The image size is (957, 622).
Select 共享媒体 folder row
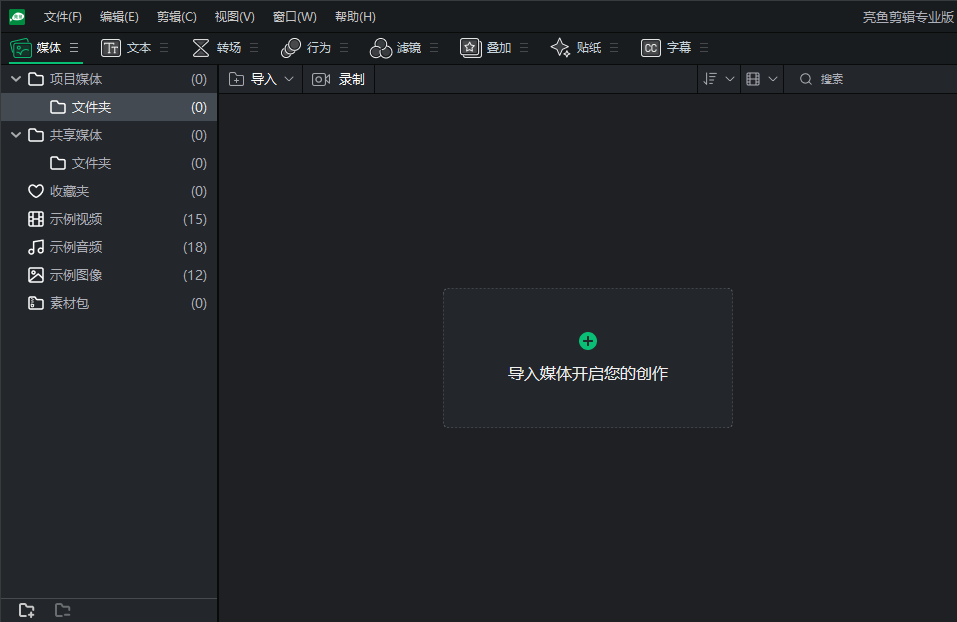109,136
